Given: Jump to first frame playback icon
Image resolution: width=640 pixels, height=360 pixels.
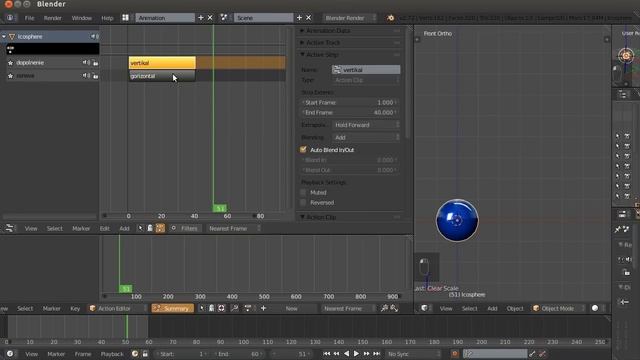Looking at the screenshot, I should point(327,353).
